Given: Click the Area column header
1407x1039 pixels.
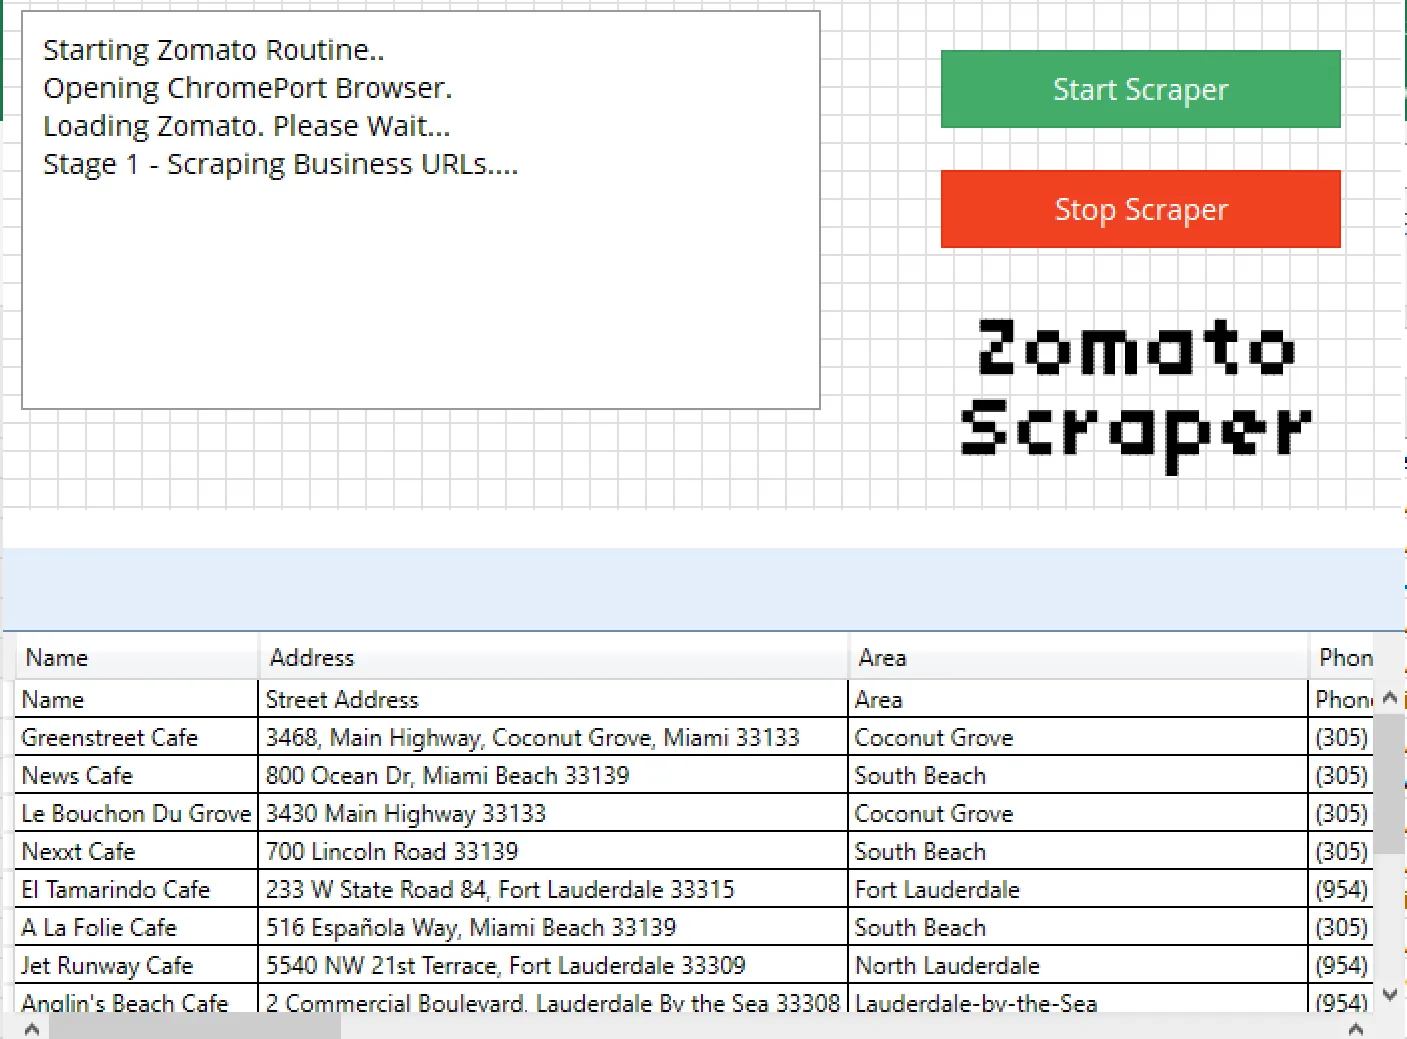Looking at the screenshot, I should [1078, 657].
